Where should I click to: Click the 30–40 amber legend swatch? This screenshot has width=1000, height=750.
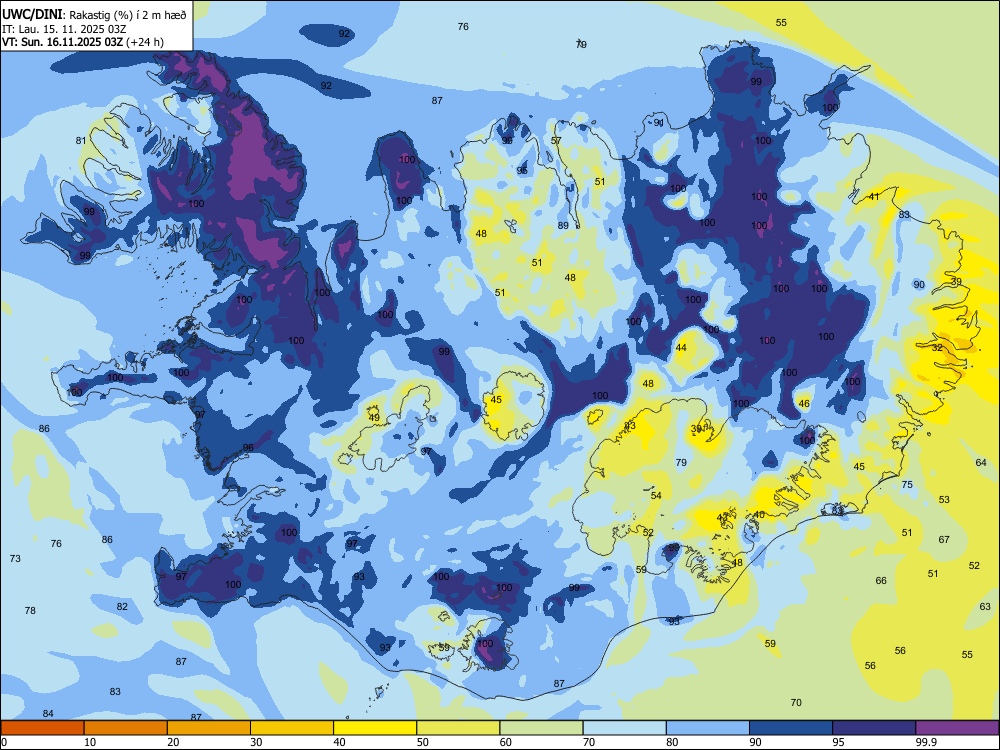click(x=292, y=728)
